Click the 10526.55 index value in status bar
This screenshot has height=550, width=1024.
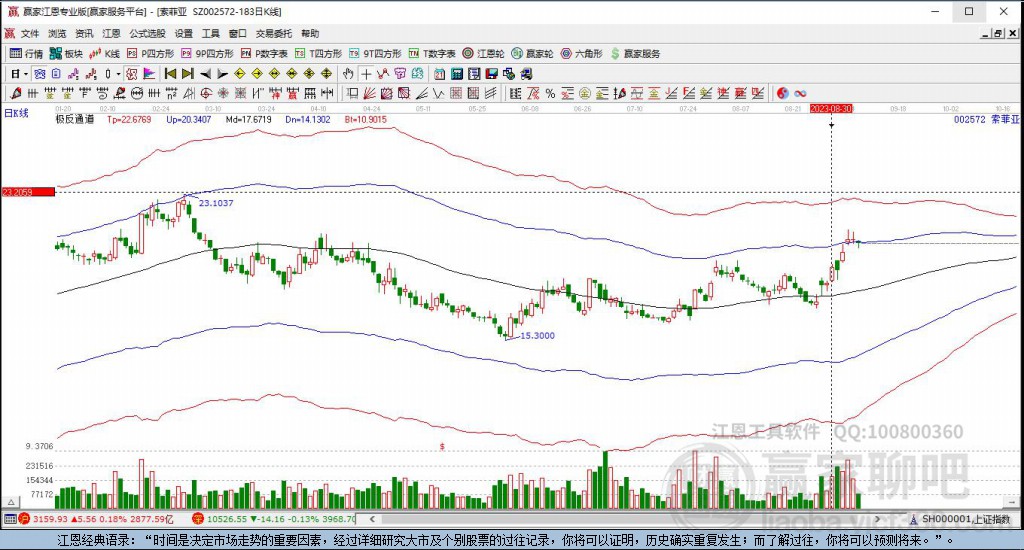226,519
